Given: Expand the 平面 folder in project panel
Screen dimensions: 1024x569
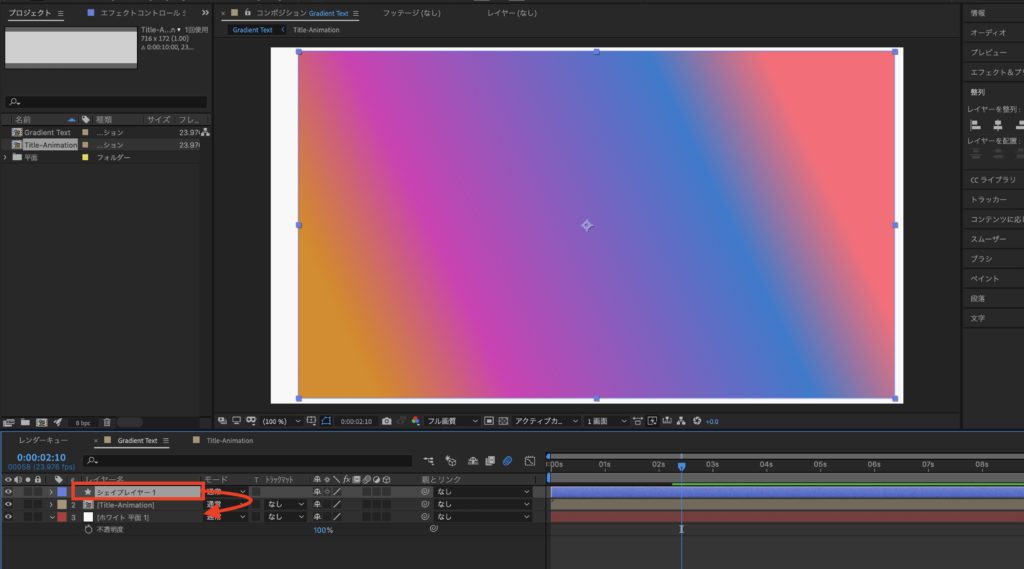Looking at the screenshot, I should coord(5,157).
